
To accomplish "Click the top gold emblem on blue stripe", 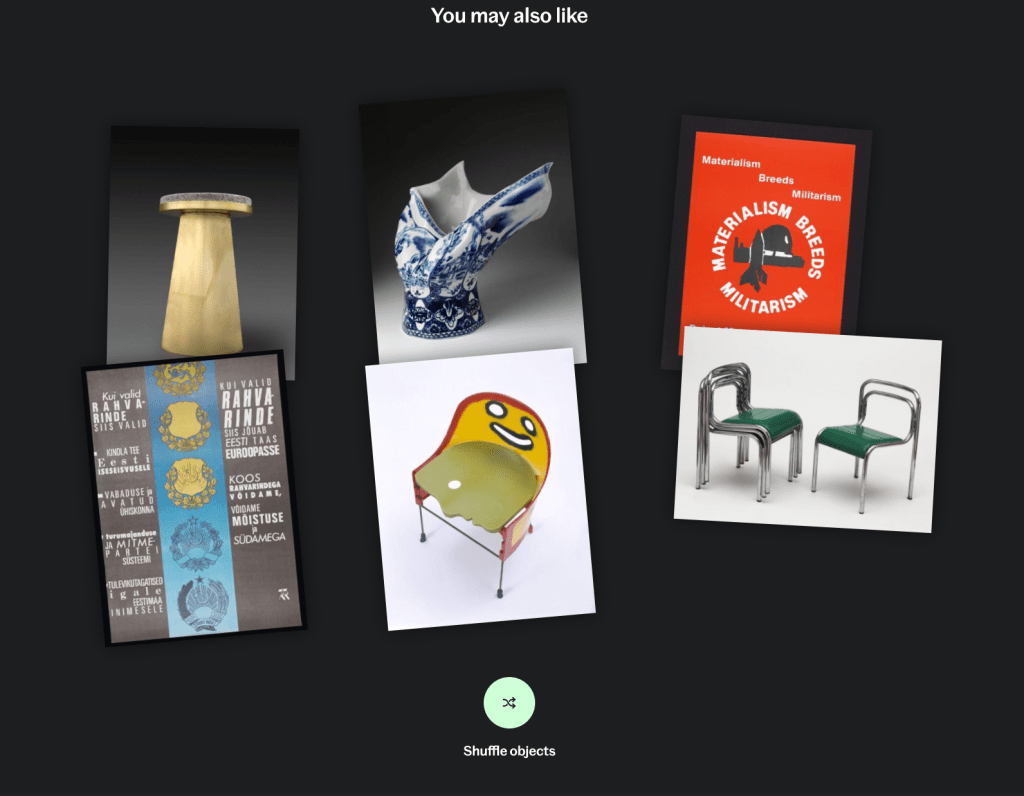I will pos(181,375).
